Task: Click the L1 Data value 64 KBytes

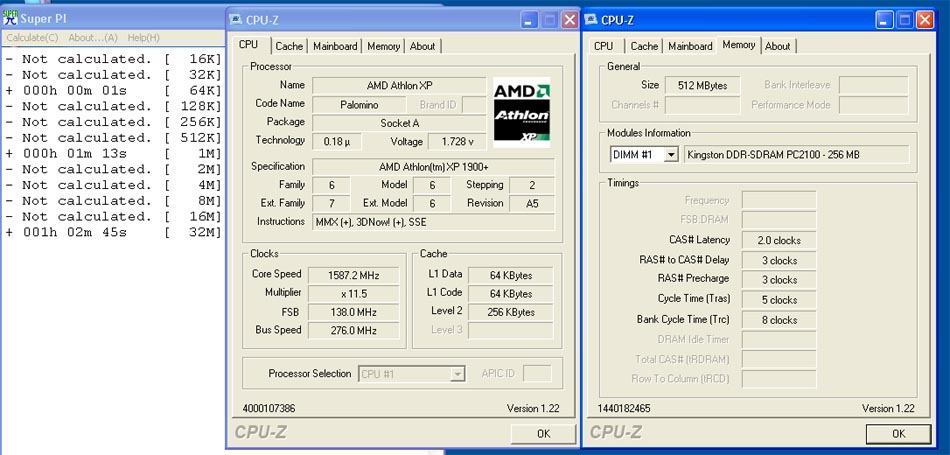Action: click(x=511, y=276)
